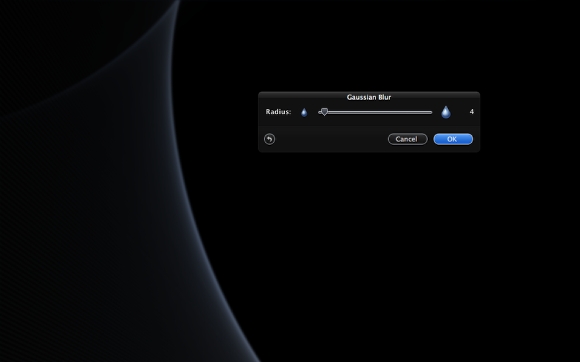Click the large water drop icon

pyautogui.click(x=446, y=112)
